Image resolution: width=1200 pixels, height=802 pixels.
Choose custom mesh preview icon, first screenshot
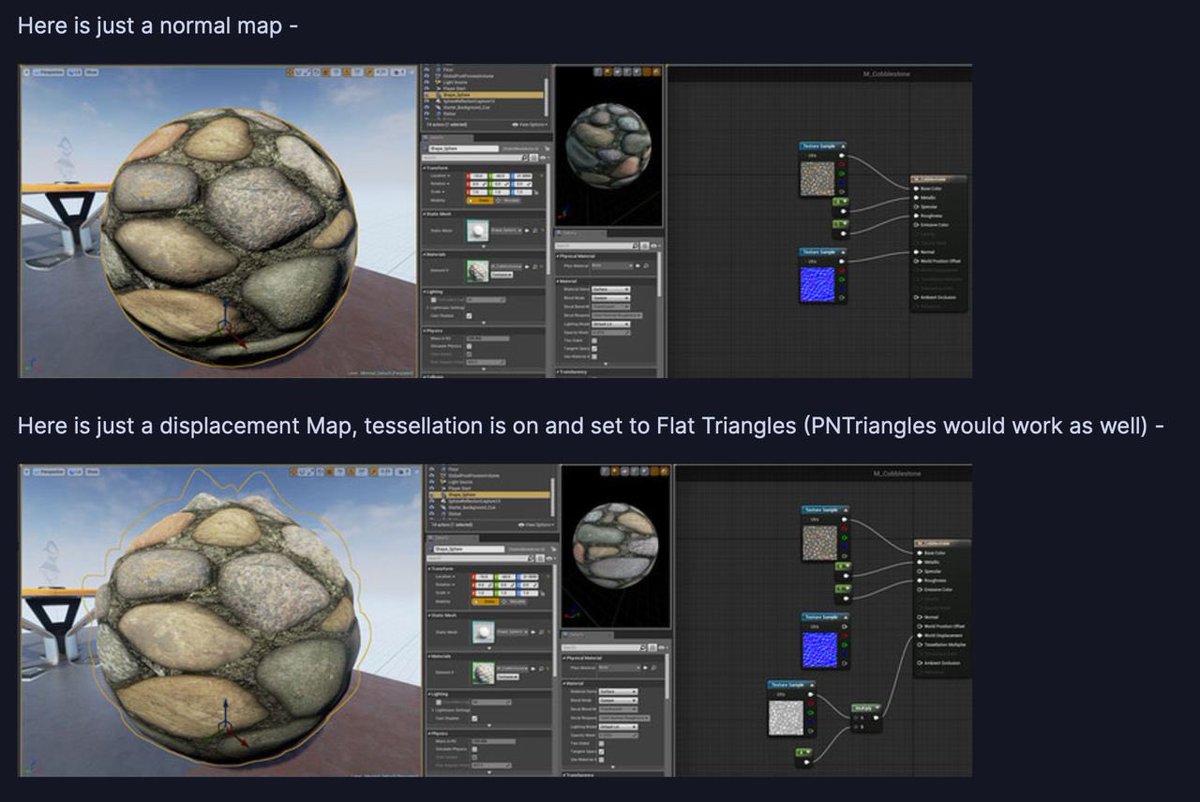(x=637, y=72)
